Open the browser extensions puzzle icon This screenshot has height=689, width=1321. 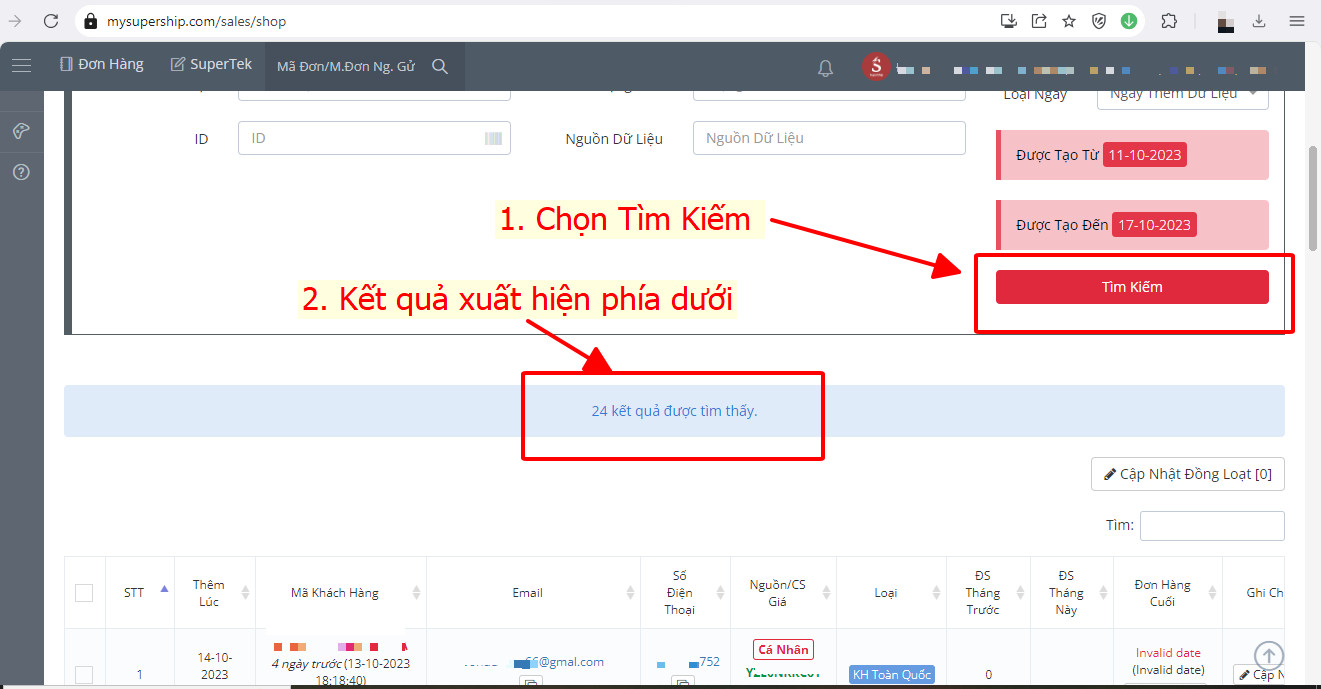[1168, 20]
